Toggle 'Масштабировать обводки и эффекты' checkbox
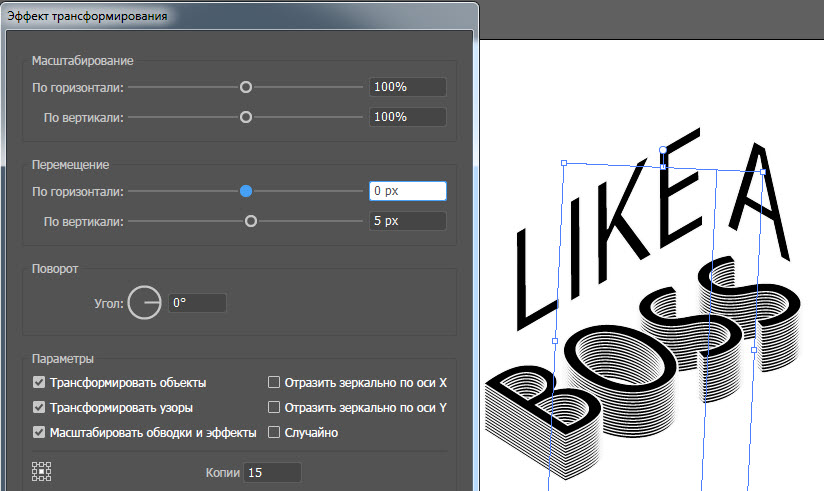824x491 pixels. tap(39, 432)
